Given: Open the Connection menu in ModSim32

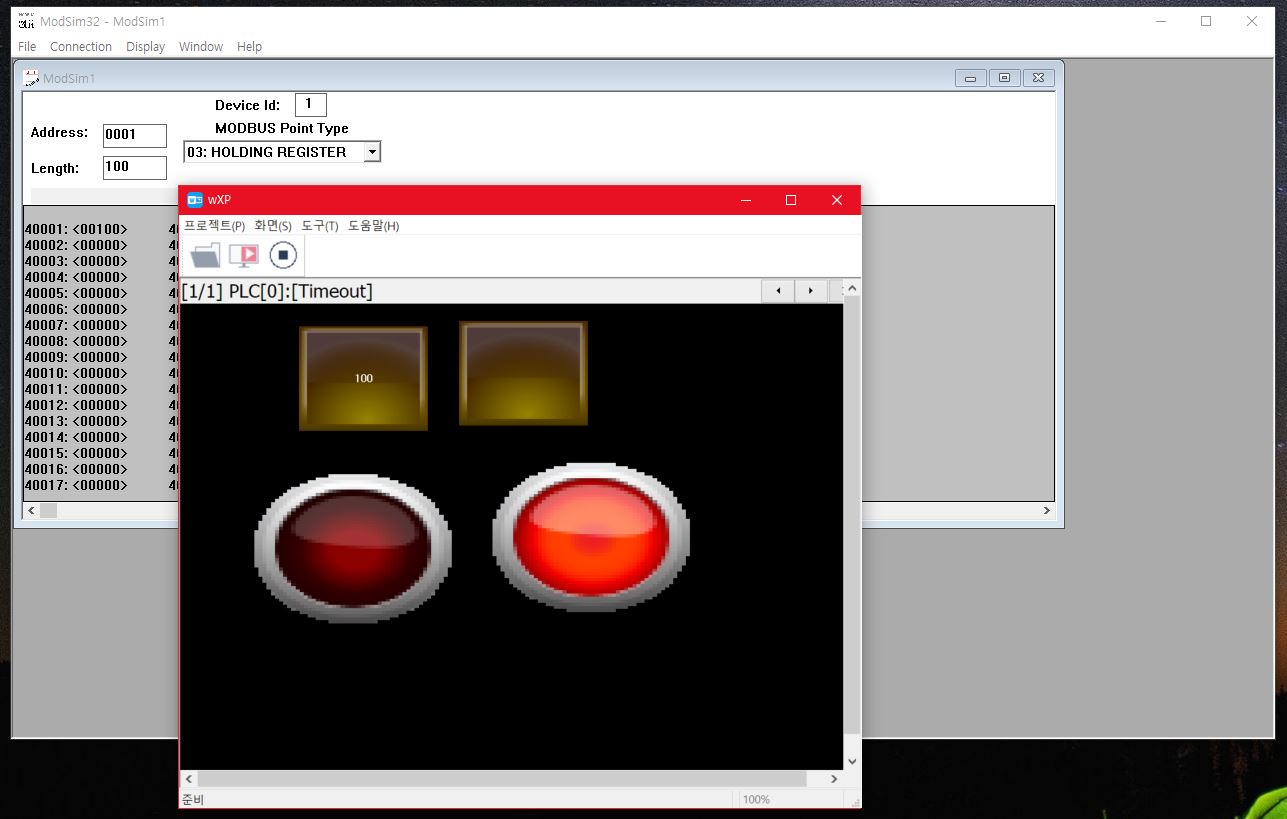Looking at the screenshot, I should (81, 47).
